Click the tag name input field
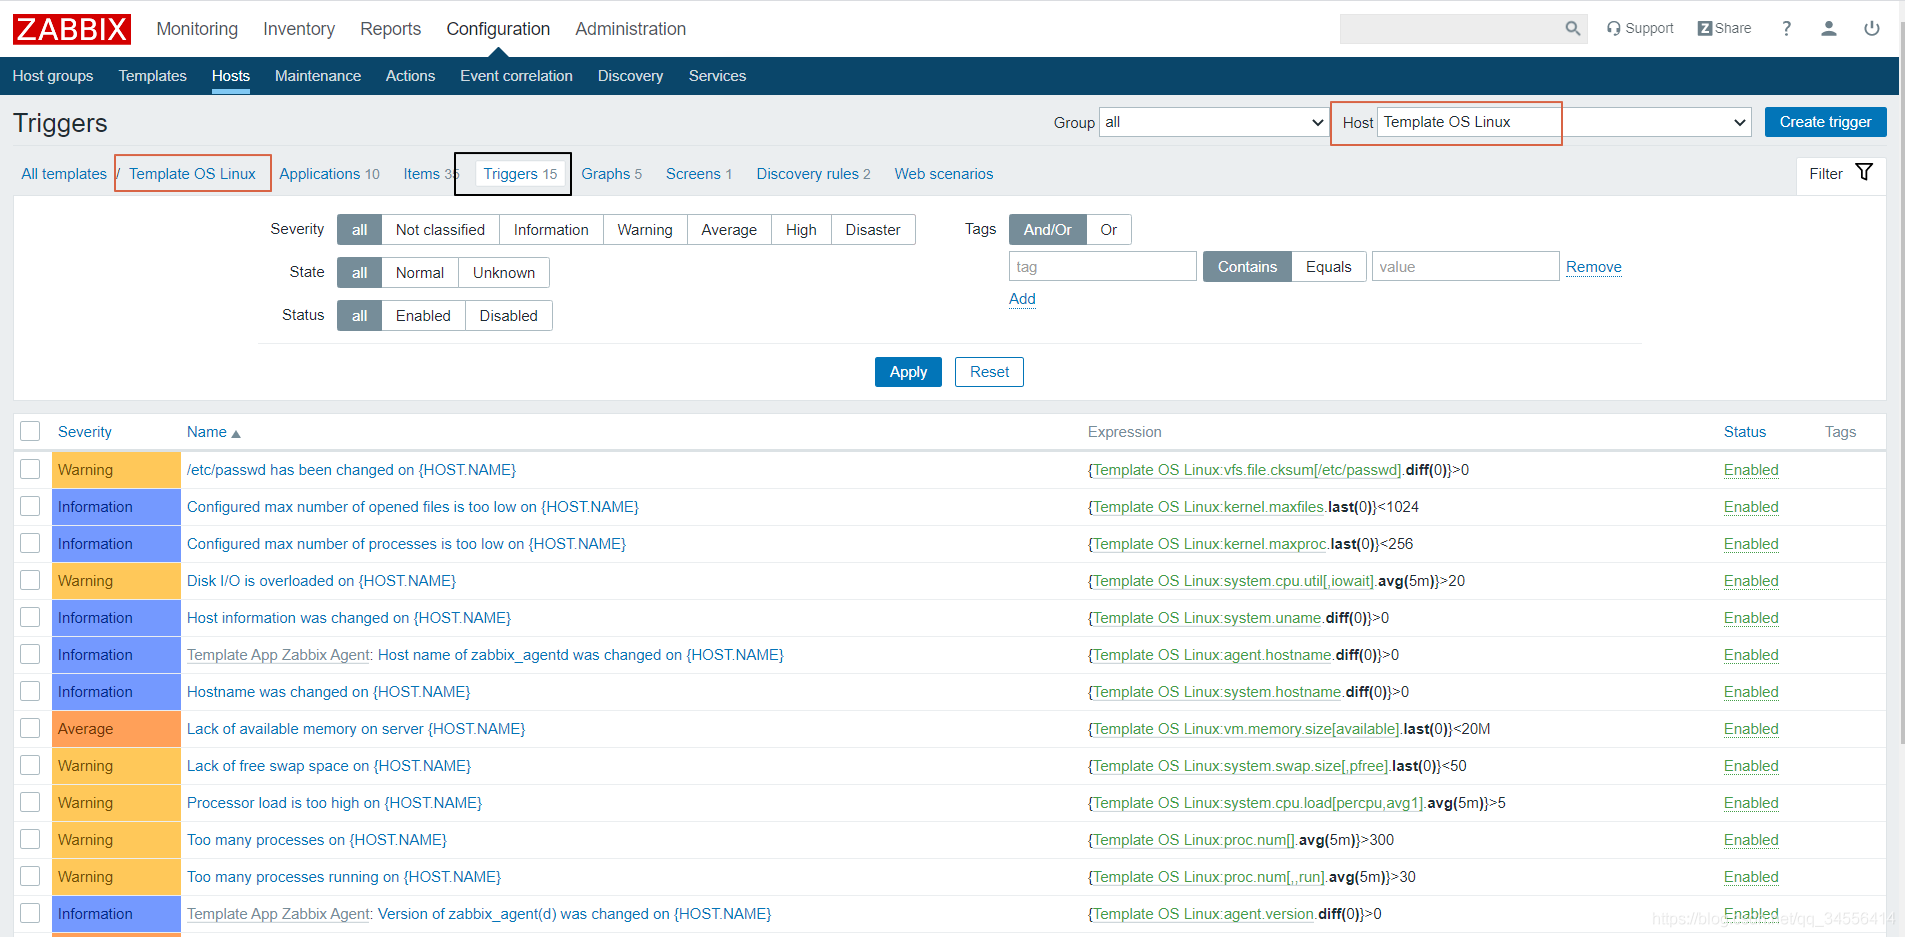The width and height of the screenshot is (1905, 937). point(1103,267)
